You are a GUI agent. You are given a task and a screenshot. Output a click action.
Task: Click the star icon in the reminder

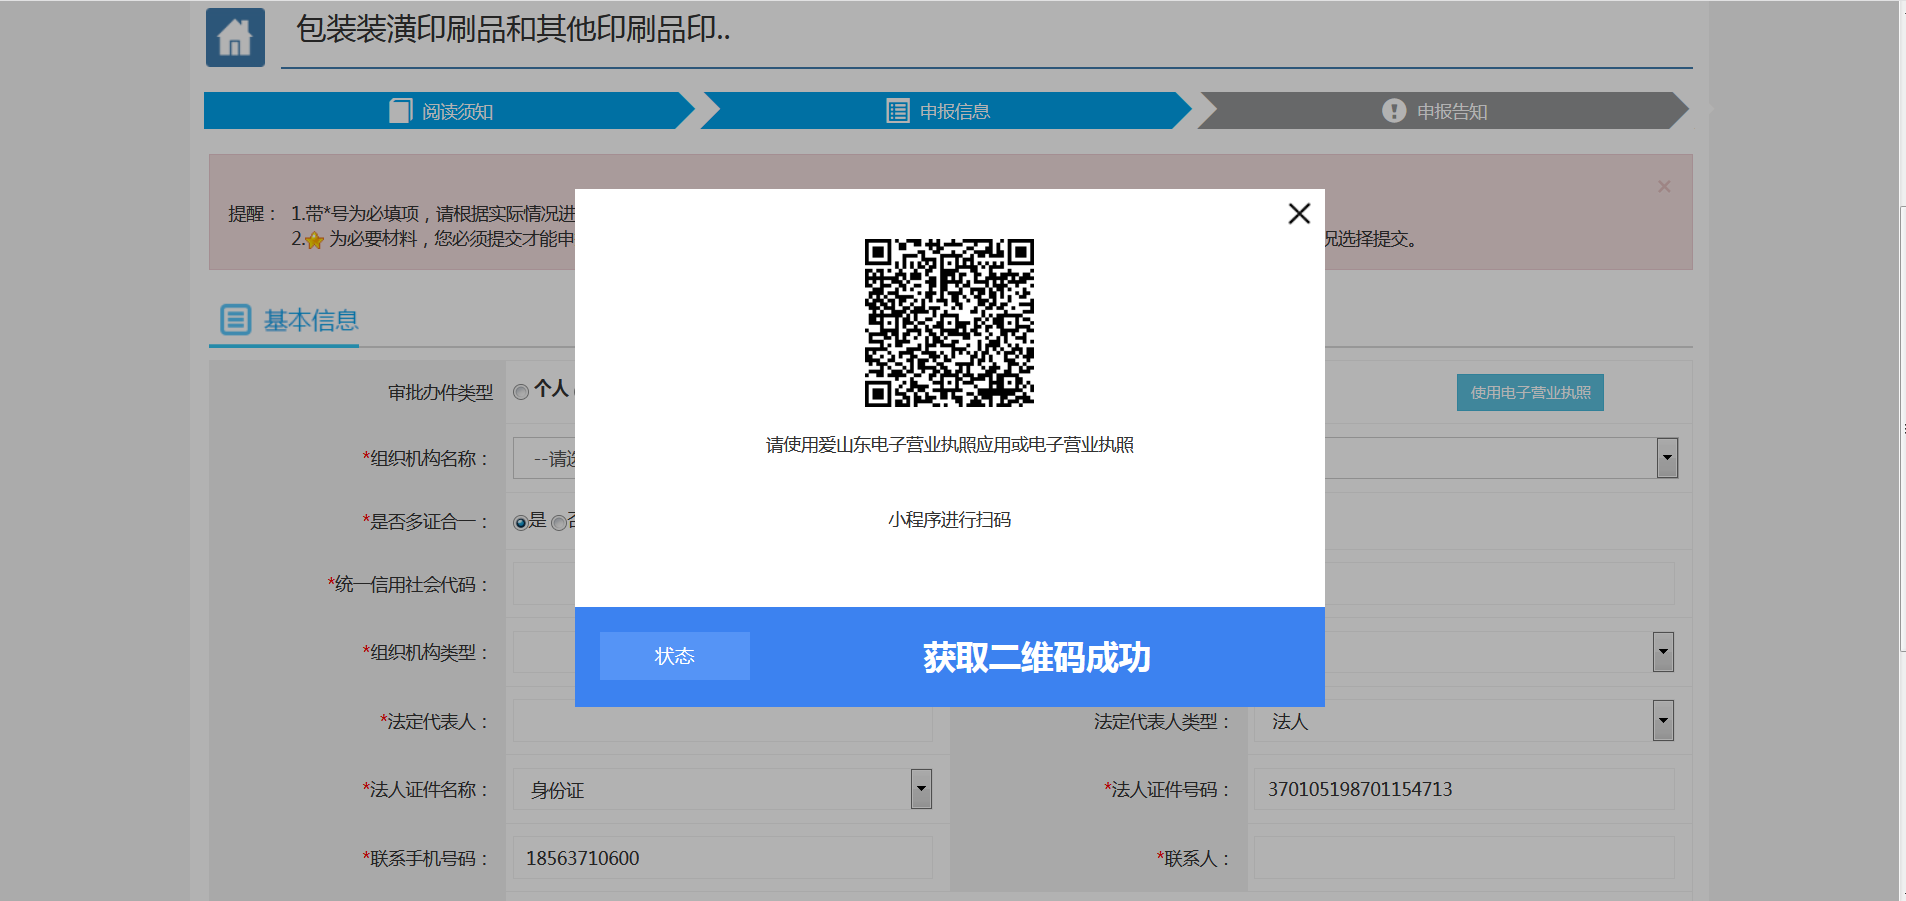click(314, 240)
